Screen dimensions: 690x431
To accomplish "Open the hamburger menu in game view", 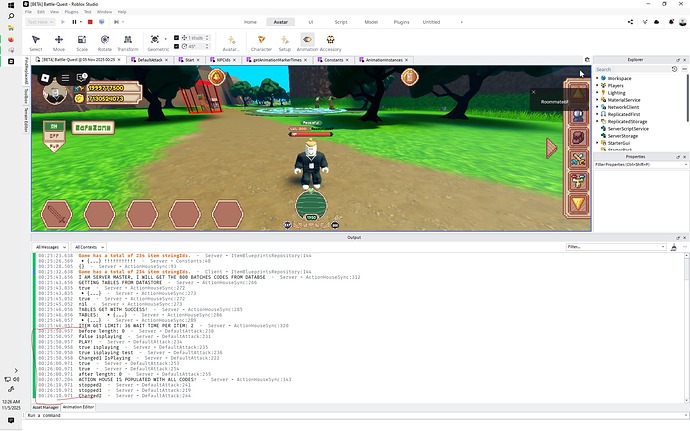I will [65, 78].
